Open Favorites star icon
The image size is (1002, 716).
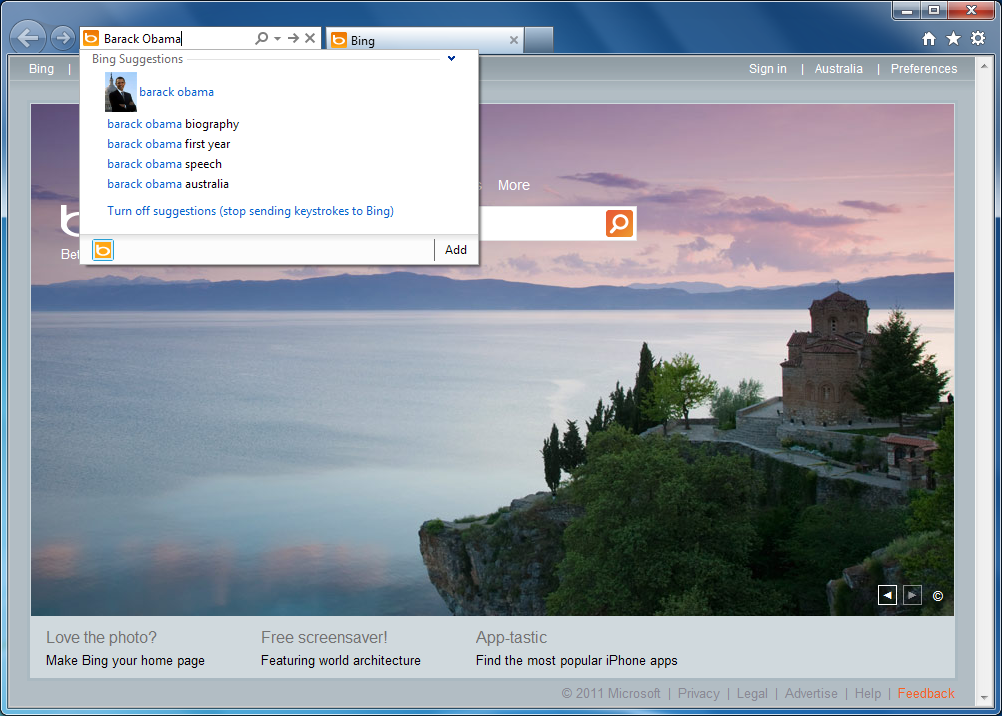tap(953, 39)
